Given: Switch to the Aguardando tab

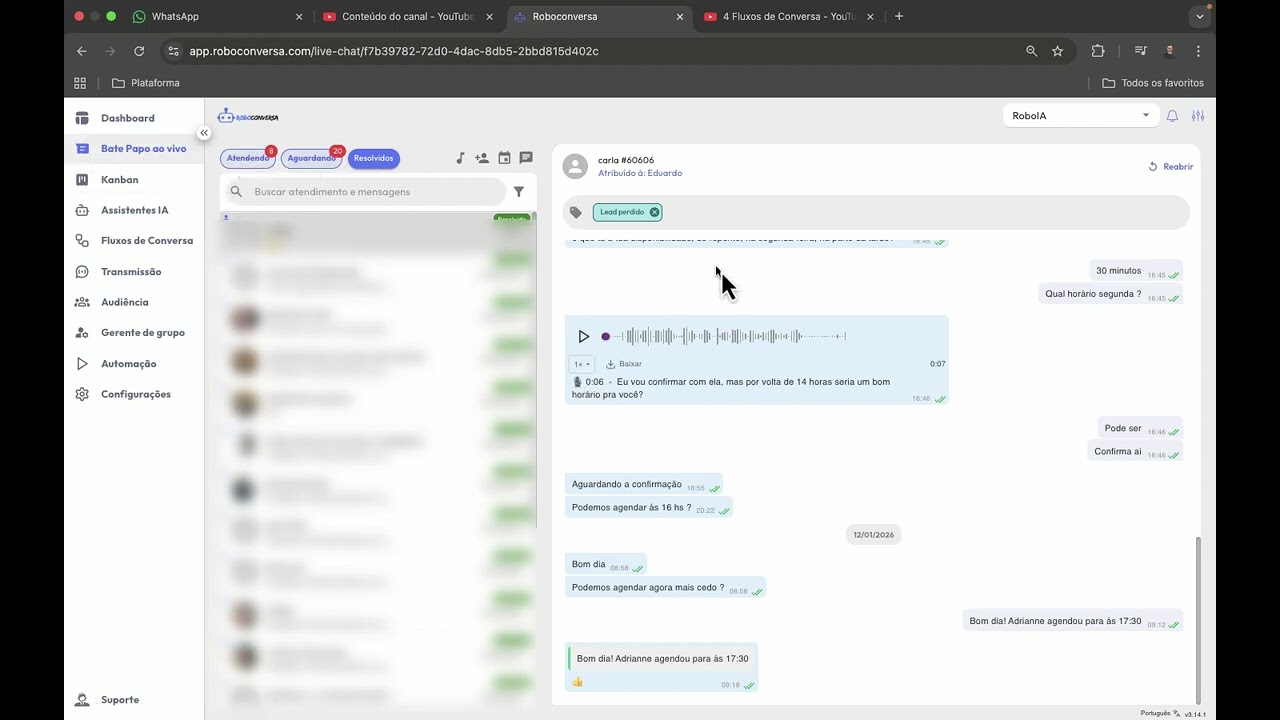Looking at the screenshot, I should pyautogui.click(x=312, y=158).
